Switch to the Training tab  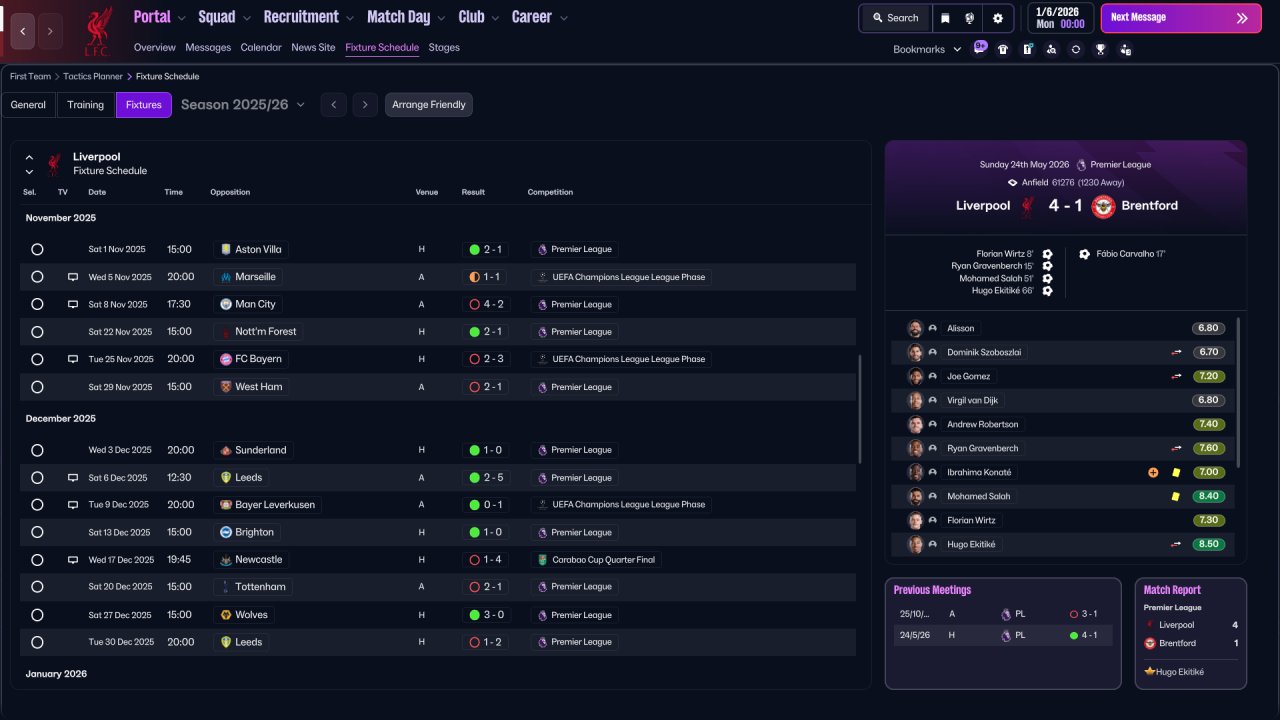click(x=86, y=105)
